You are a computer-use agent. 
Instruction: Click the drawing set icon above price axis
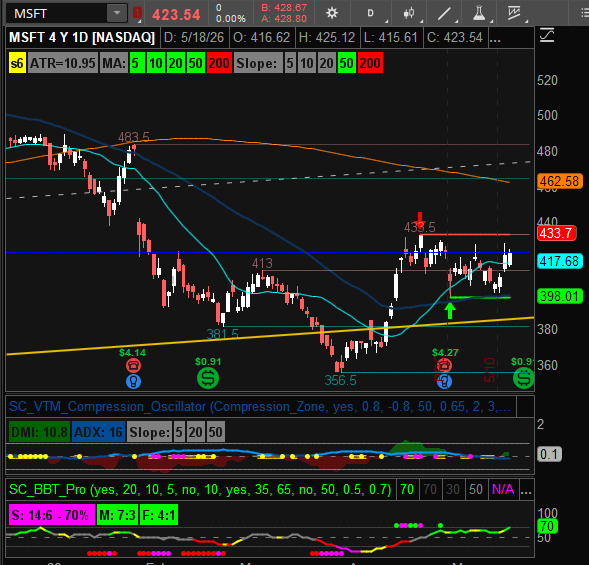547,36
